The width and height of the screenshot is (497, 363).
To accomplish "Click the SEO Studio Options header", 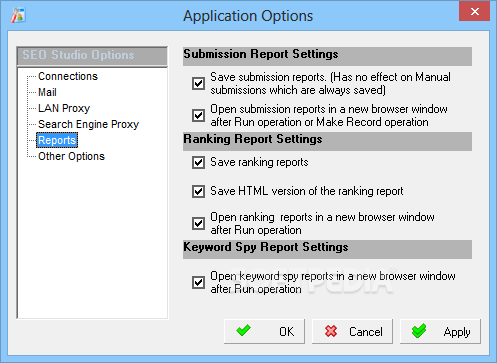I will (x=92, y=56).
